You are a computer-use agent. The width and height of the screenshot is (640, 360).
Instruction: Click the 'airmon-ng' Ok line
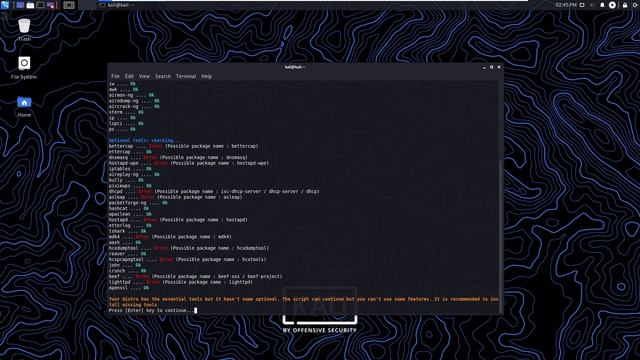131,95
